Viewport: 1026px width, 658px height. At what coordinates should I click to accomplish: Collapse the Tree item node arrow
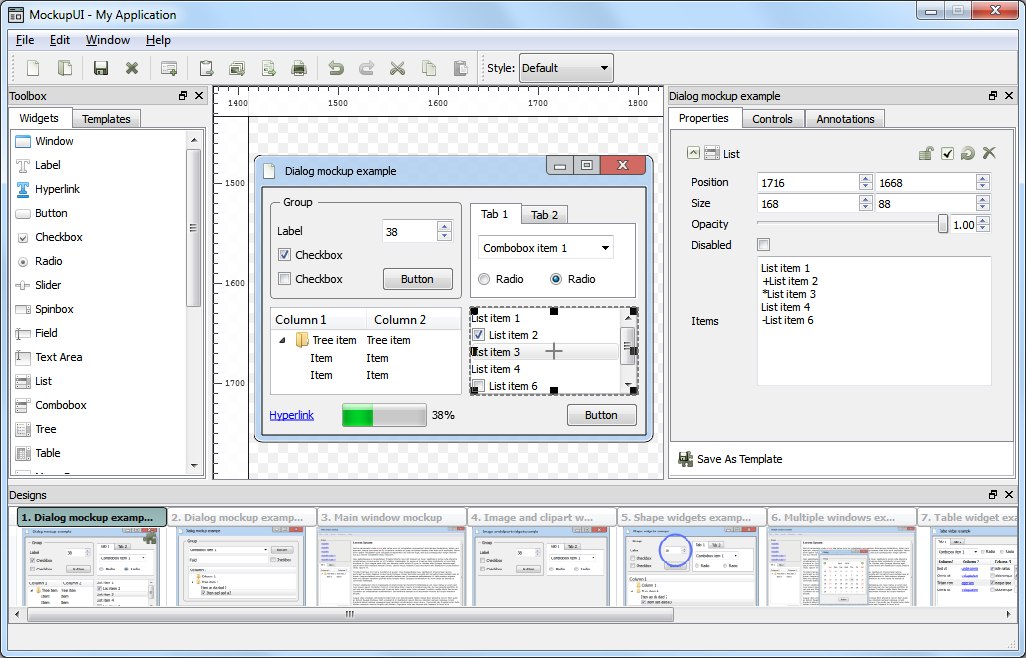coord(282,340)
